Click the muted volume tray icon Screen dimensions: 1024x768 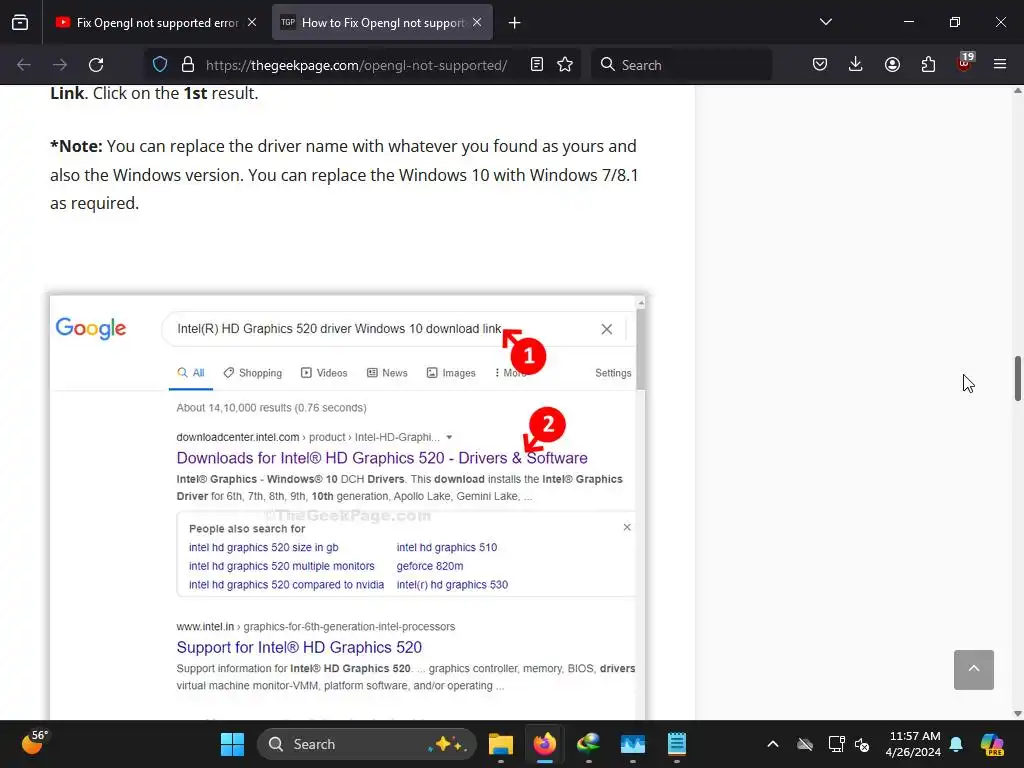click(x=863, y=744)
